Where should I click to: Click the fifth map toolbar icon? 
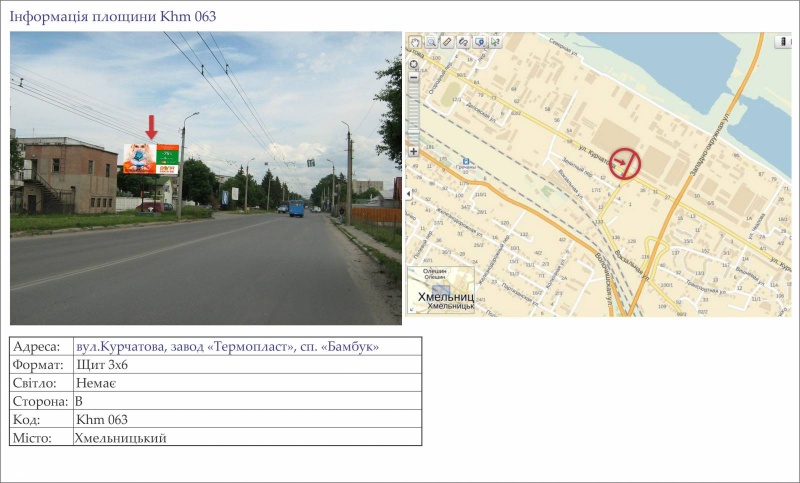479,42
